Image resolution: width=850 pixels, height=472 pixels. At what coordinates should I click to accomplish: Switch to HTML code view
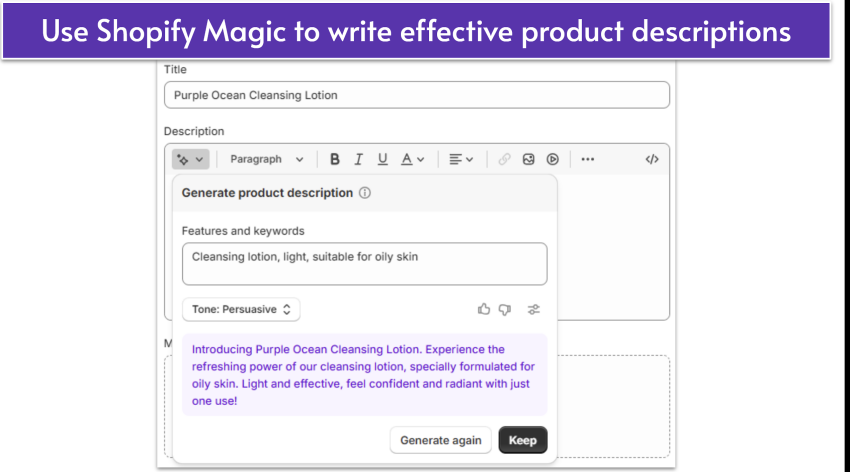[x=652, y=159]
